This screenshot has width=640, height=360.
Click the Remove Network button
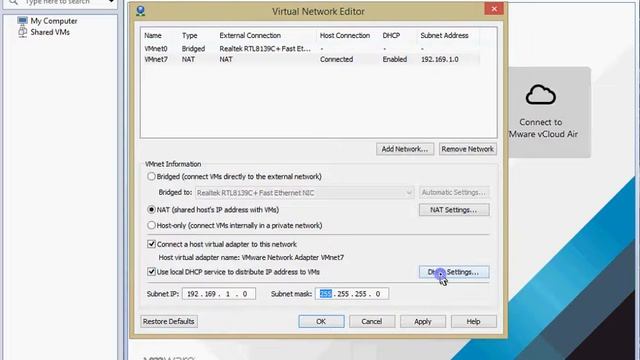(467, 149)
